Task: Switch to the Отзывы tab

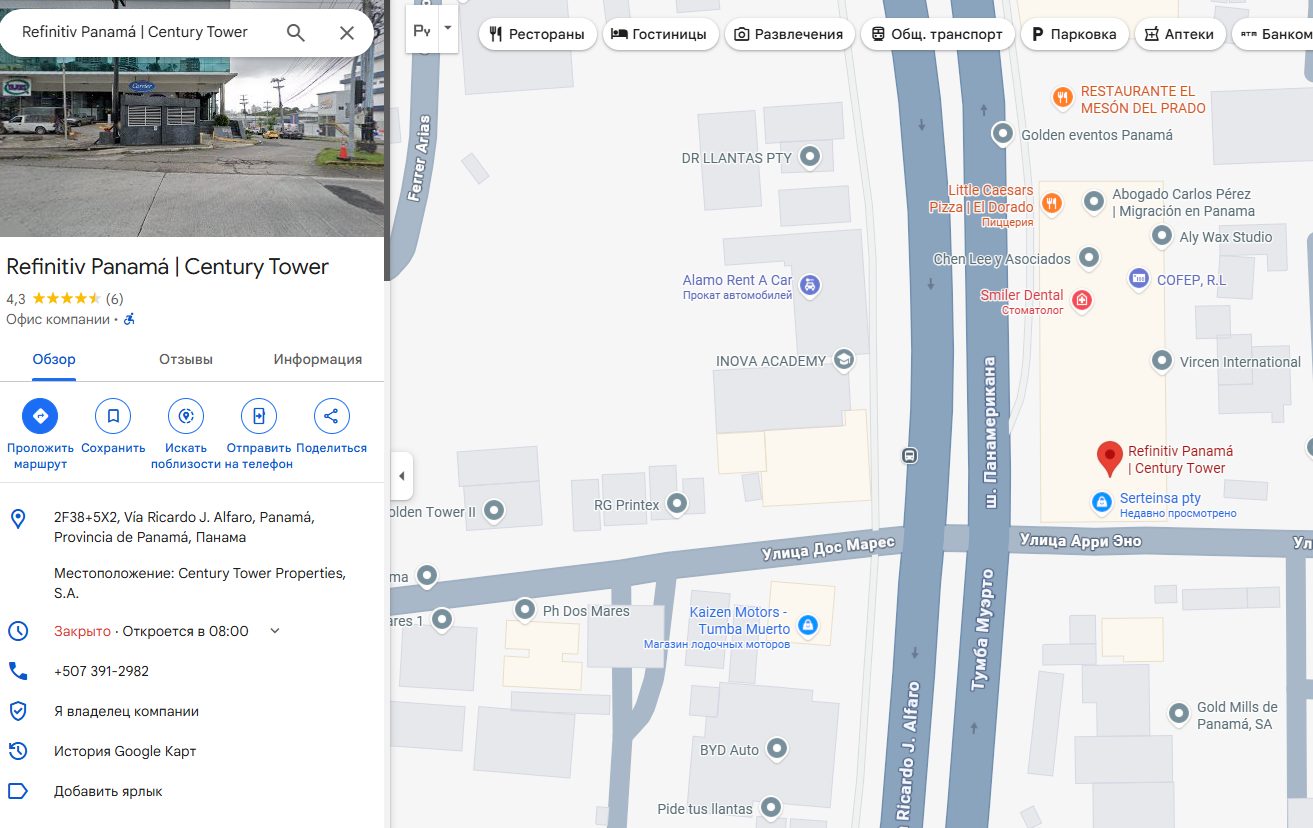Action: pos(186,359)
